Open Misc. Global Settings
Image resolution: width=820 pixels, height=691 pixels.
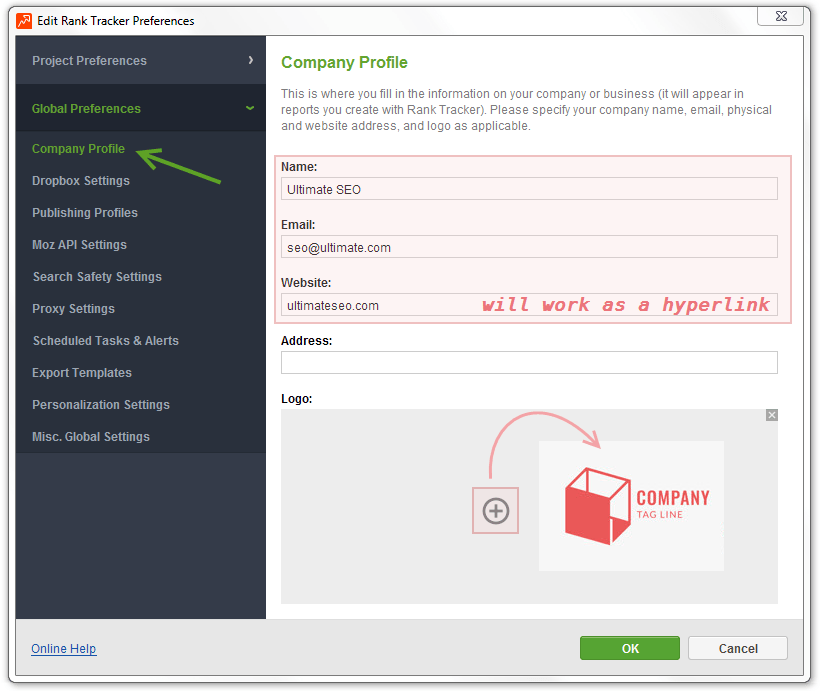pos(91,436)
